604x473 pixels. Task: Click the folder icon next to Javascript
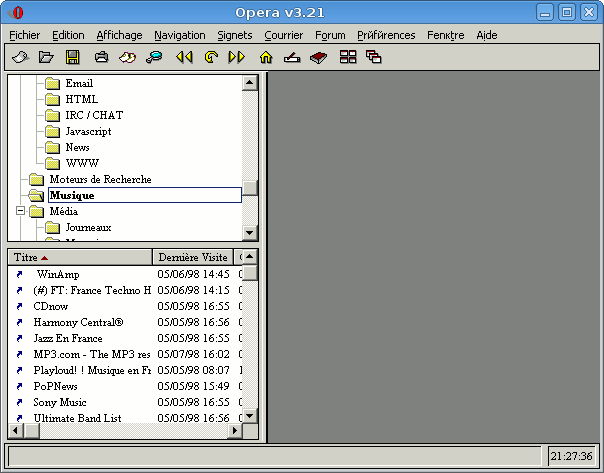[x=52, y=132]
